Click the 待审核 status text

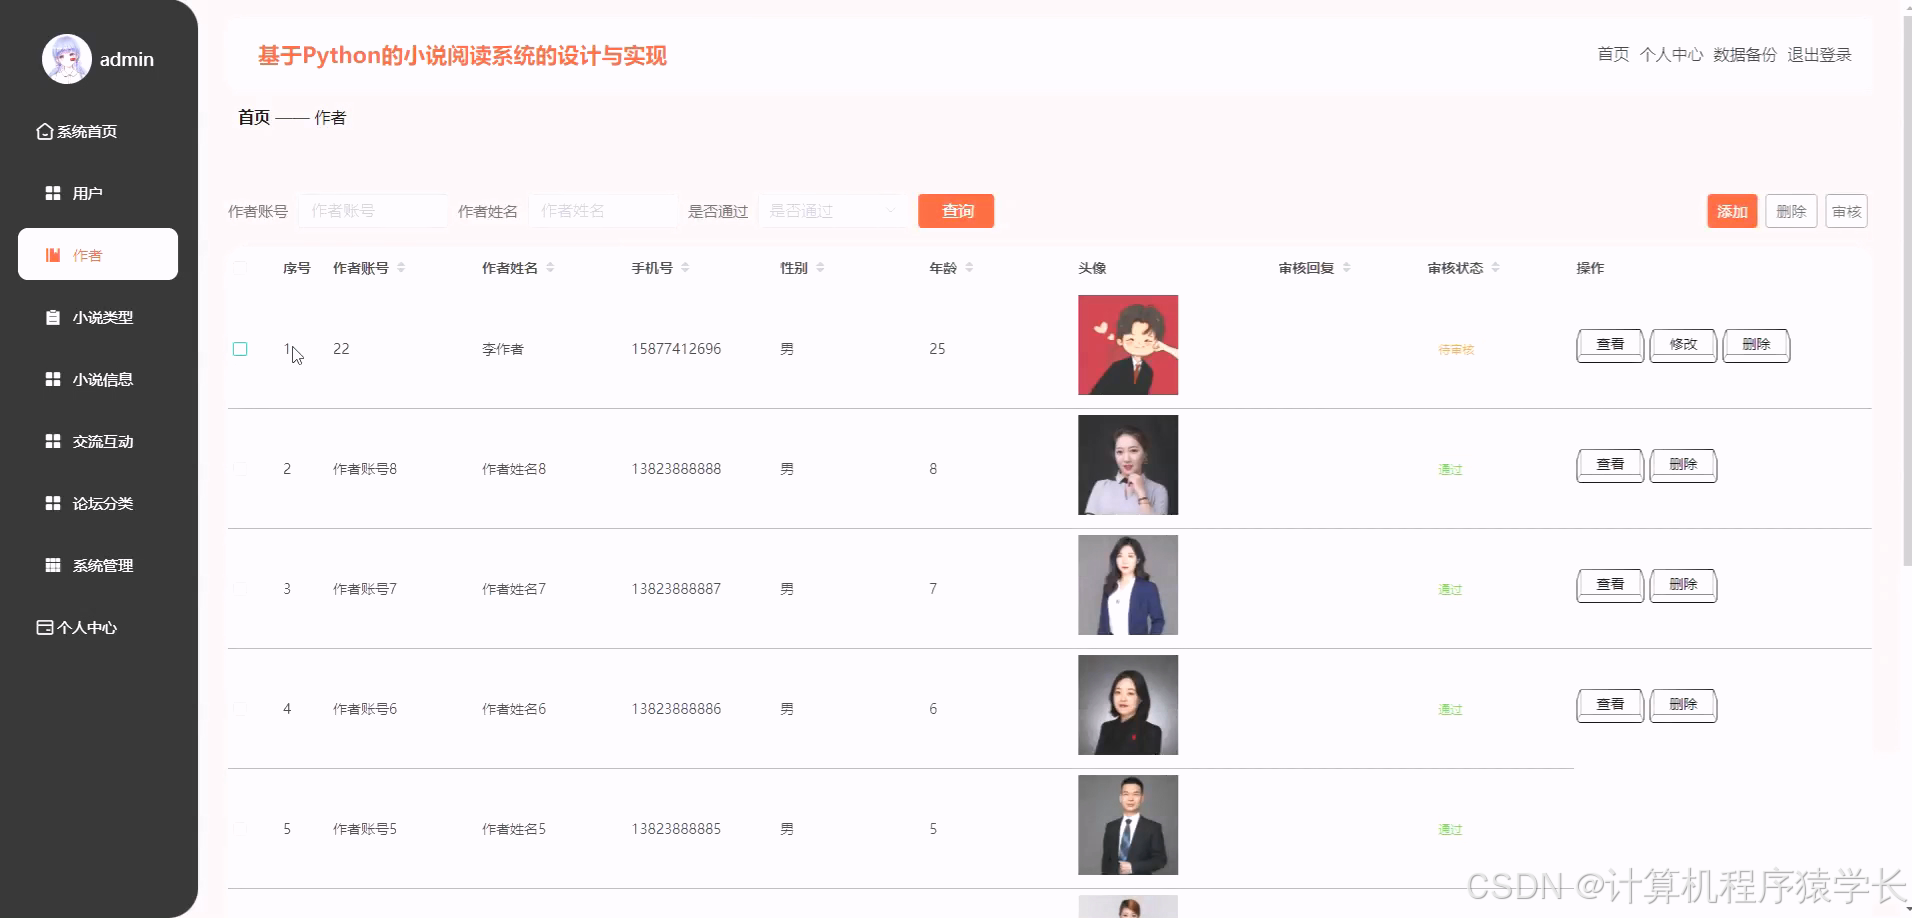[1456, 350]
